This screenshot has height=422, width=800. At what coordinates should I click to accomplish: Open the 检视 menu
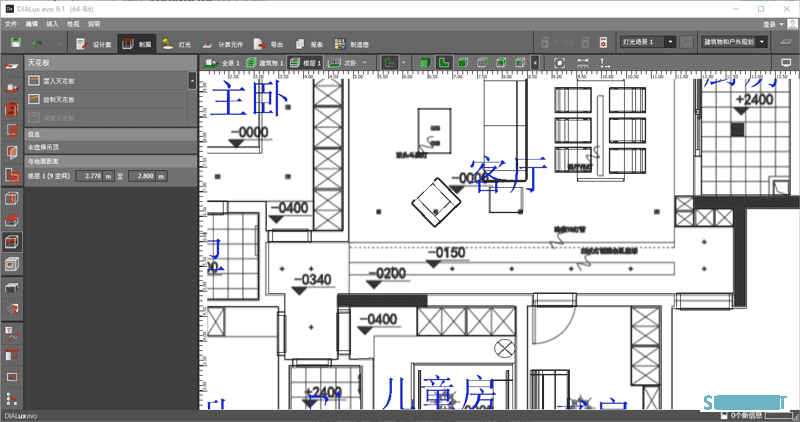[x=73, y=24]
